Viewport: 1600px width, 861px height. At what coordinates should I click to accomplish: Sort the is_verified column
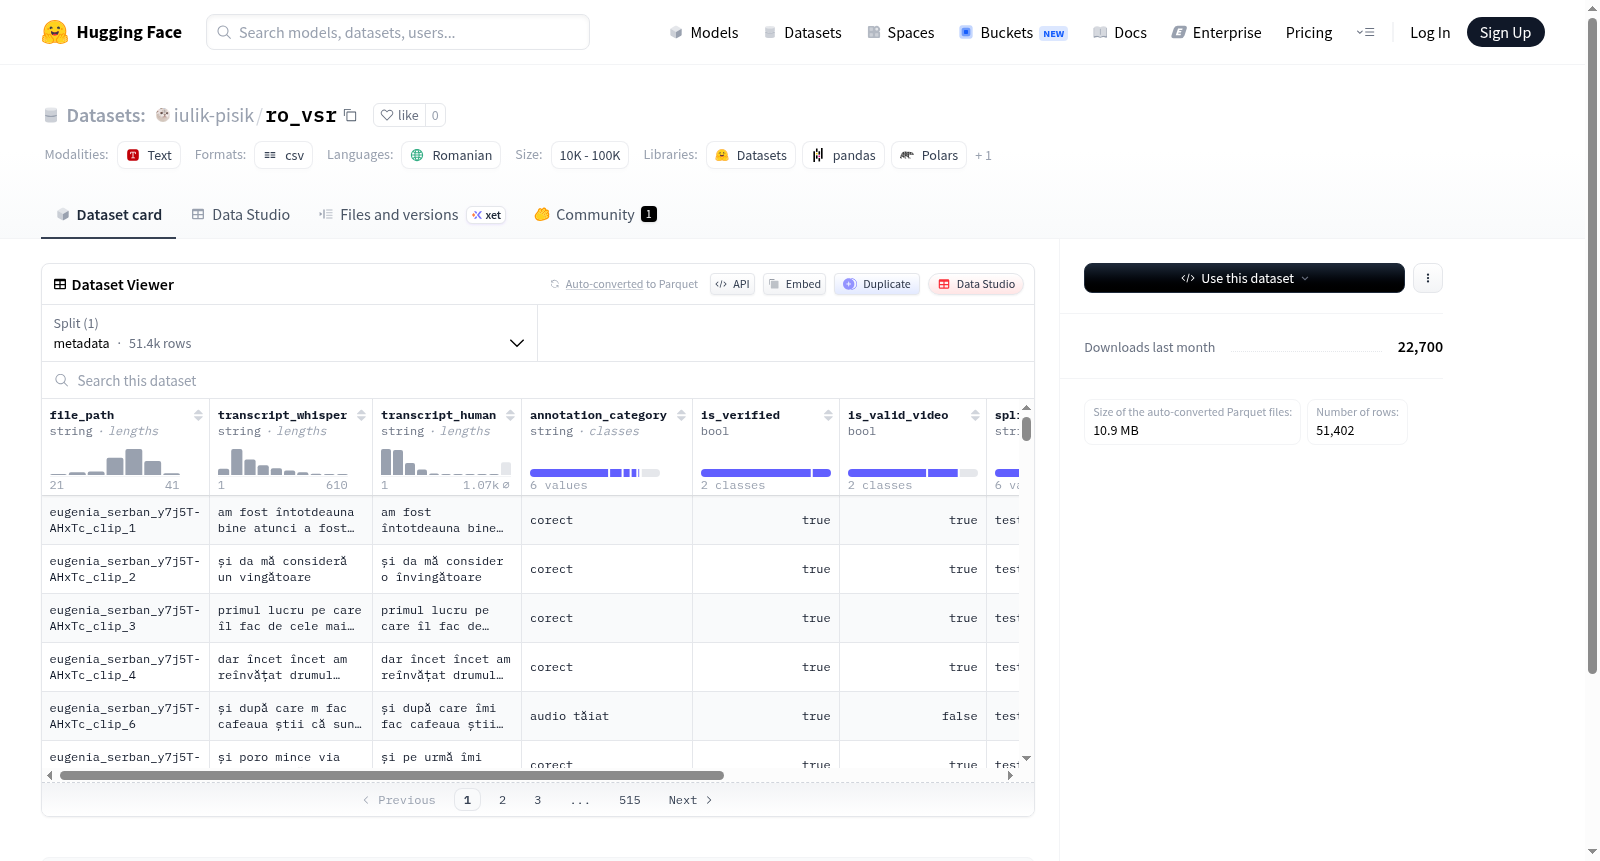[x=828, y=415]
